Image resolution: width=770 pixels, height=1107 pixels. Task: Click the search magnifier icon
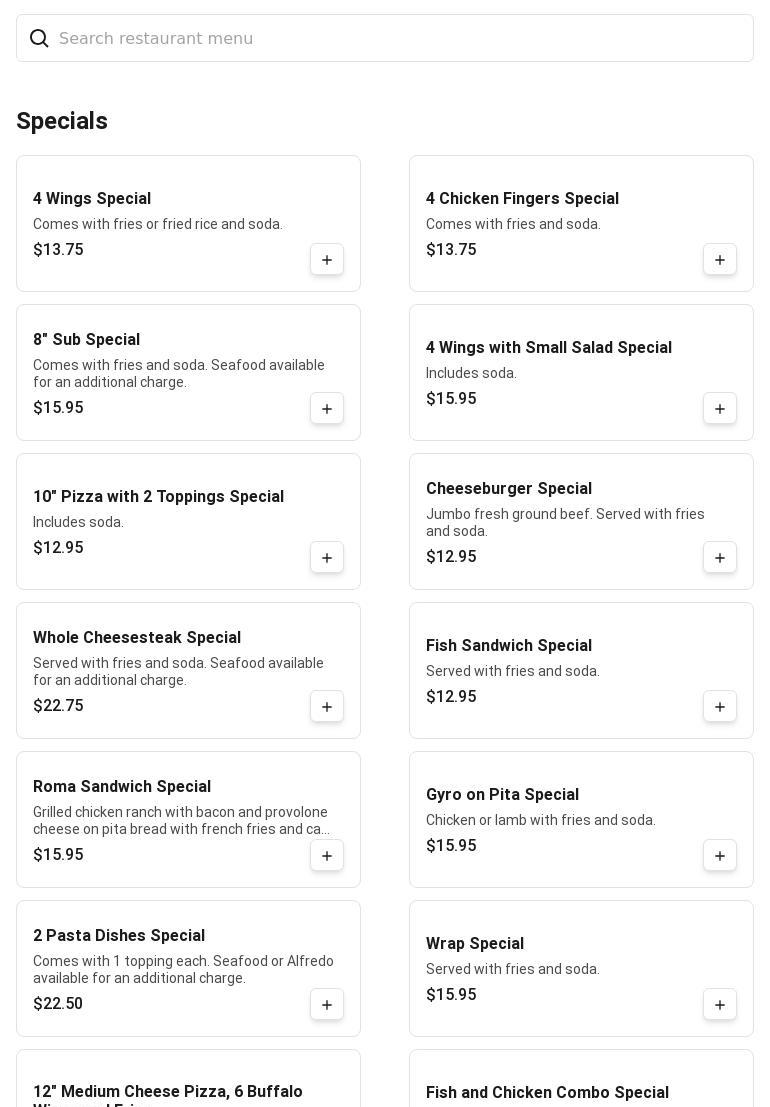tap(40, 39)
